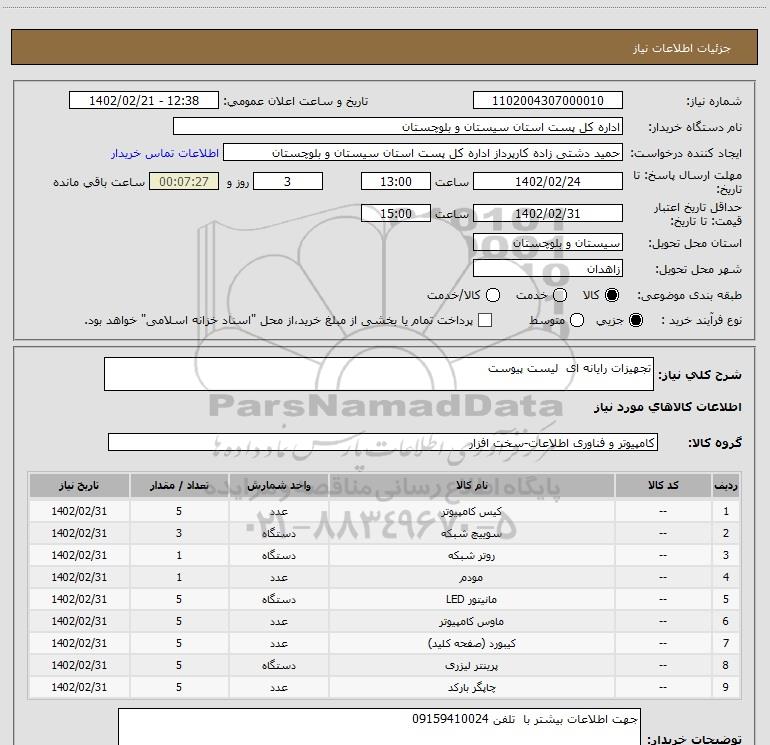Click the response deadline date 1402/02/24
Screen dimensions: 770x745
coord(548,181)
